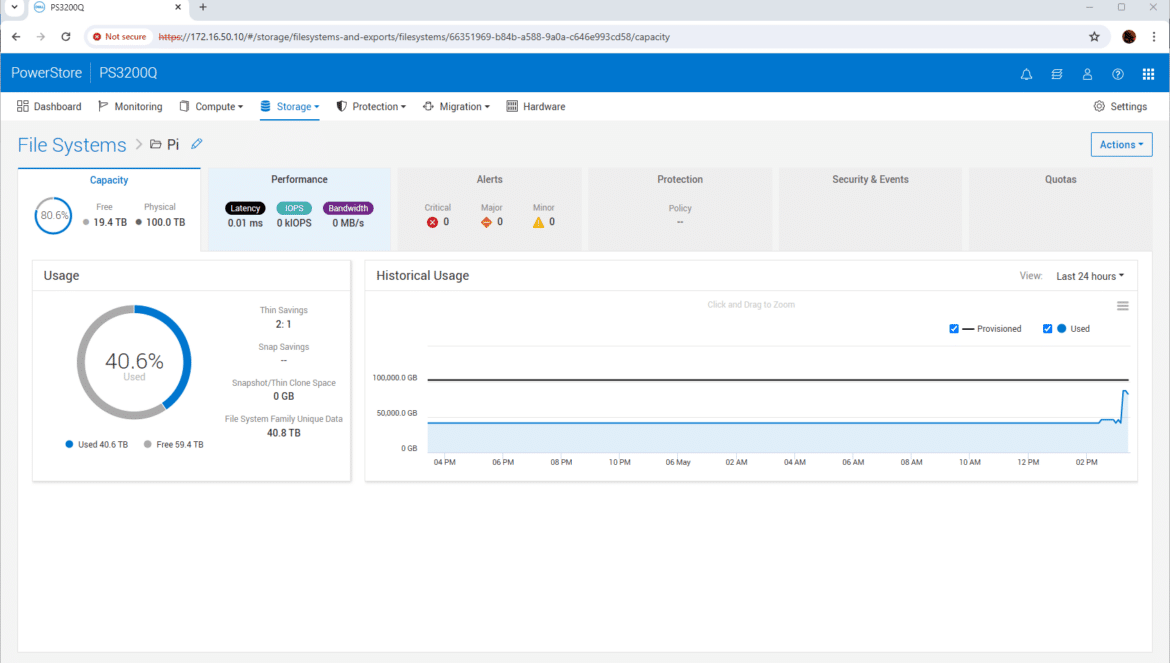Open a new browser tab
This screenshot has width=1170, height=663.
[203, 7]
